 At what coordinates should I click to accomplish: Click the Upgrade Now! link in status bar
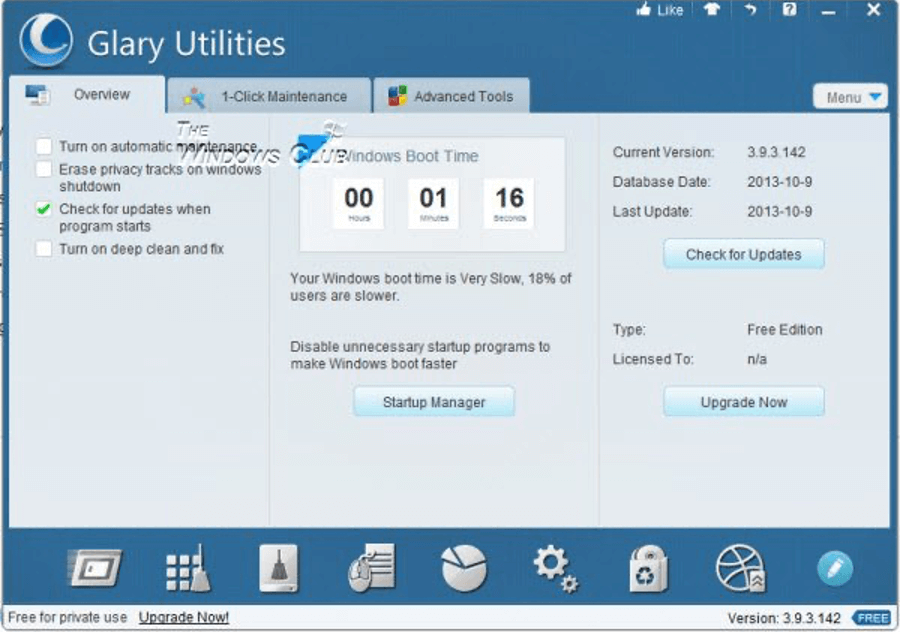(x=184, y=617)
